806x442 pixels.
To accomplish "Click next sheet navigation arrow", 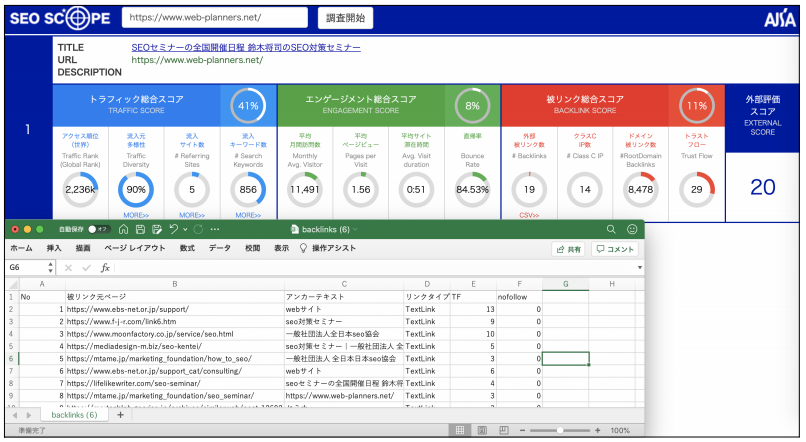I will pyautogui.click(x=29, y=415).
